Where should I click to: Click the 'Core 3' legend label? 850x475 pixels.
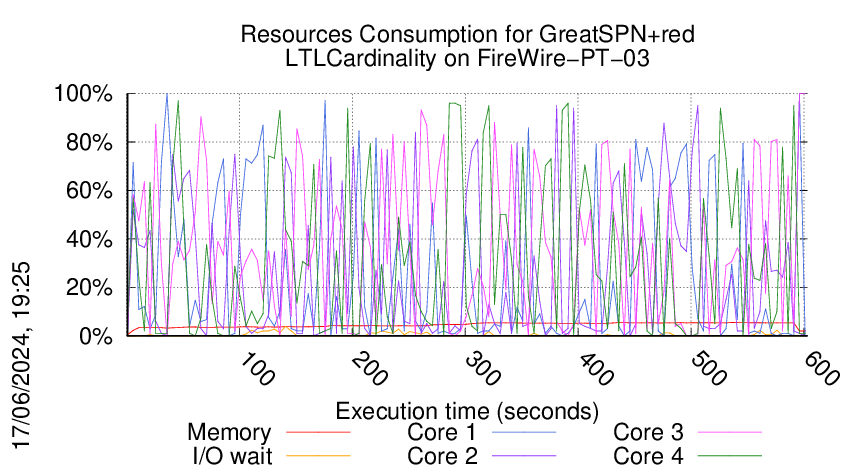coord(648,432)
